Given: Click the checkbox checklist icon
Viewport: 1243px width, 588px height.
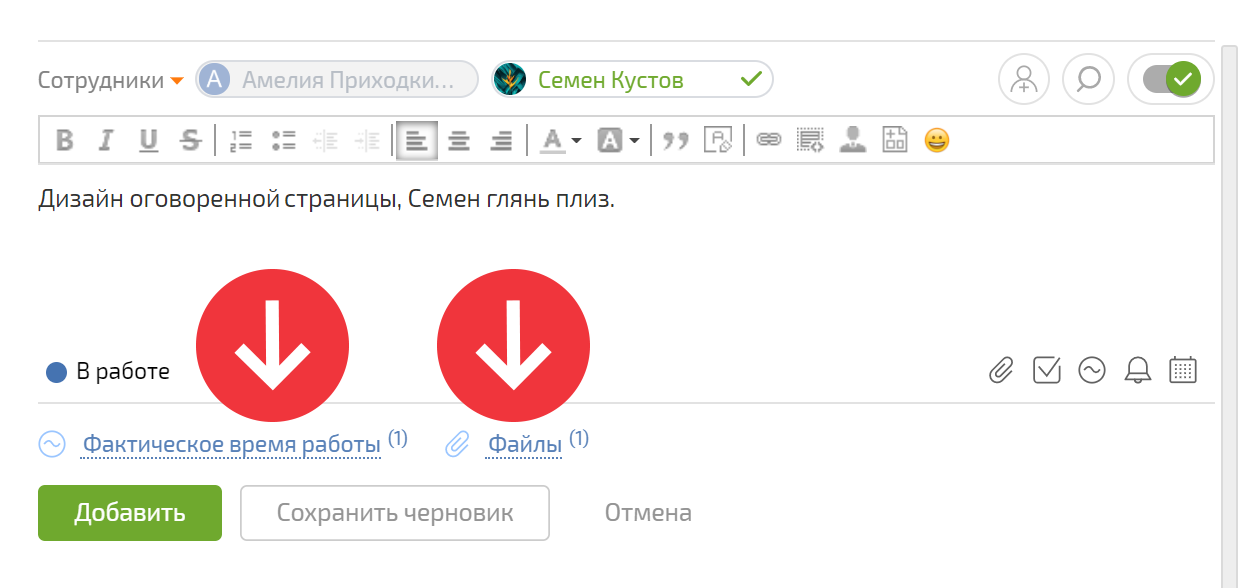Looking at the screenshot, I should click(x=1046, y=371).
